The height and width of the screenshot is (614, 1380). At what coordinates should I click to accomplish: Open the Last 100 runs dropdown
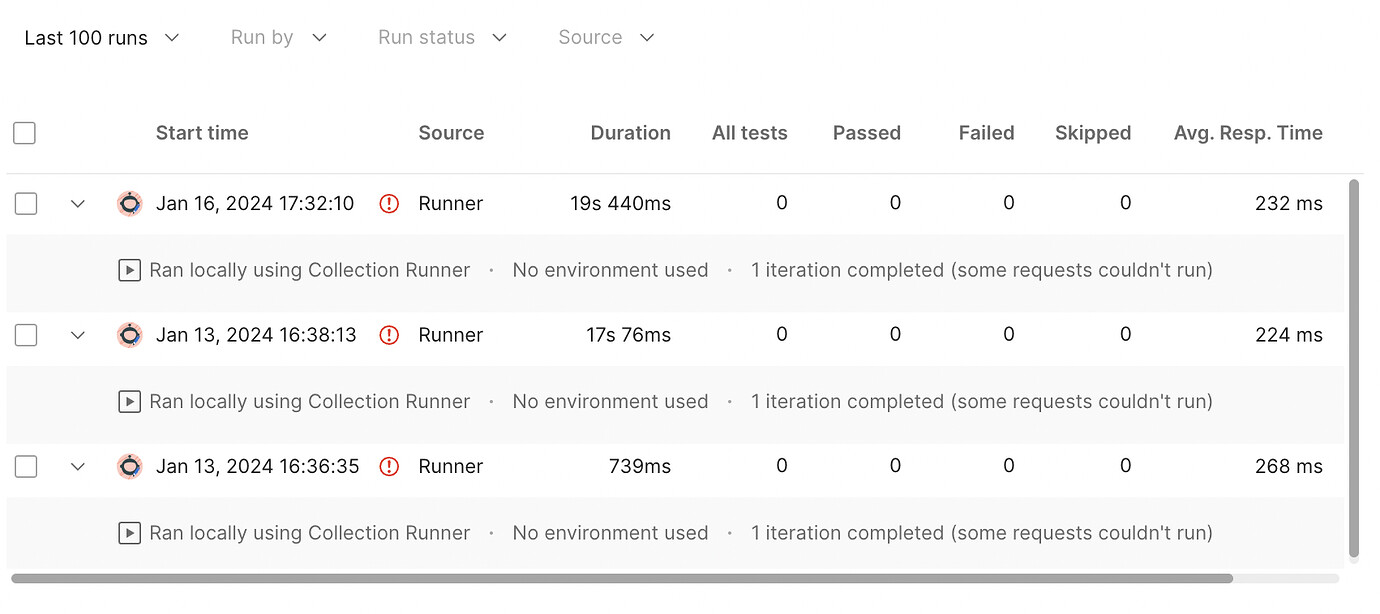coord(101,38)
